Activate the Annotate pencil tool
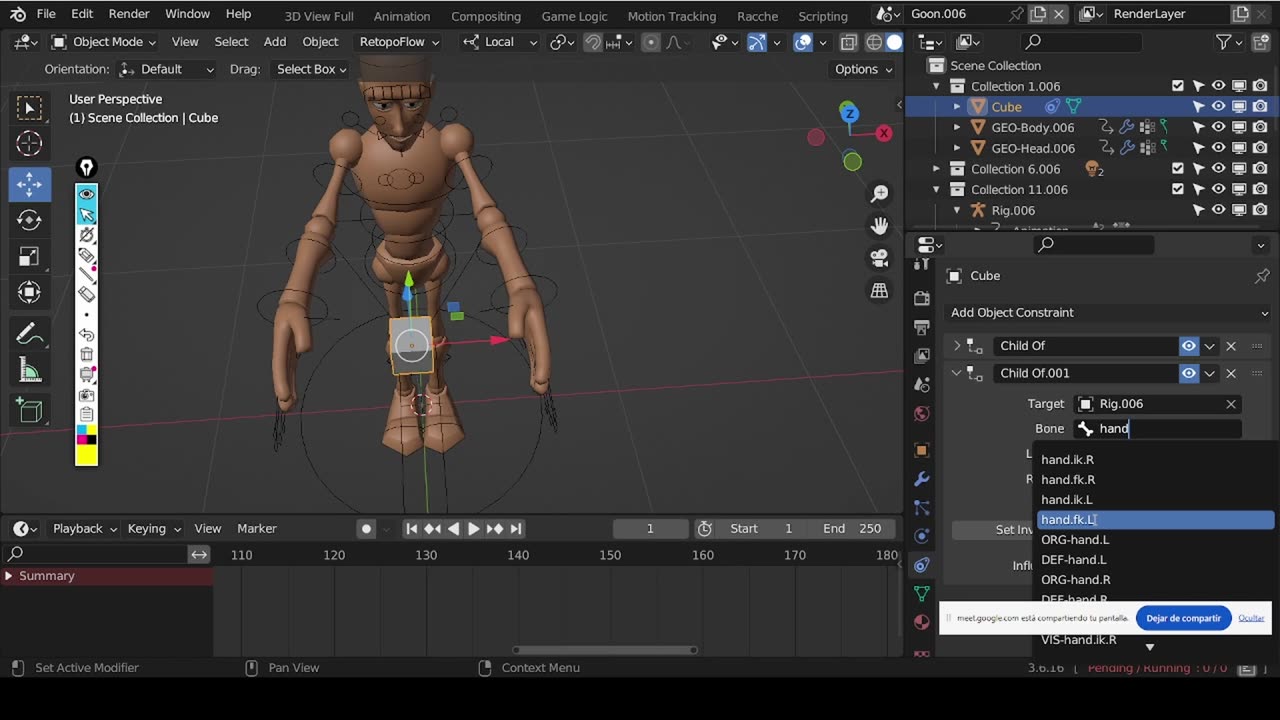Viewport: 1280px width, 720px height. click(29, 334)
